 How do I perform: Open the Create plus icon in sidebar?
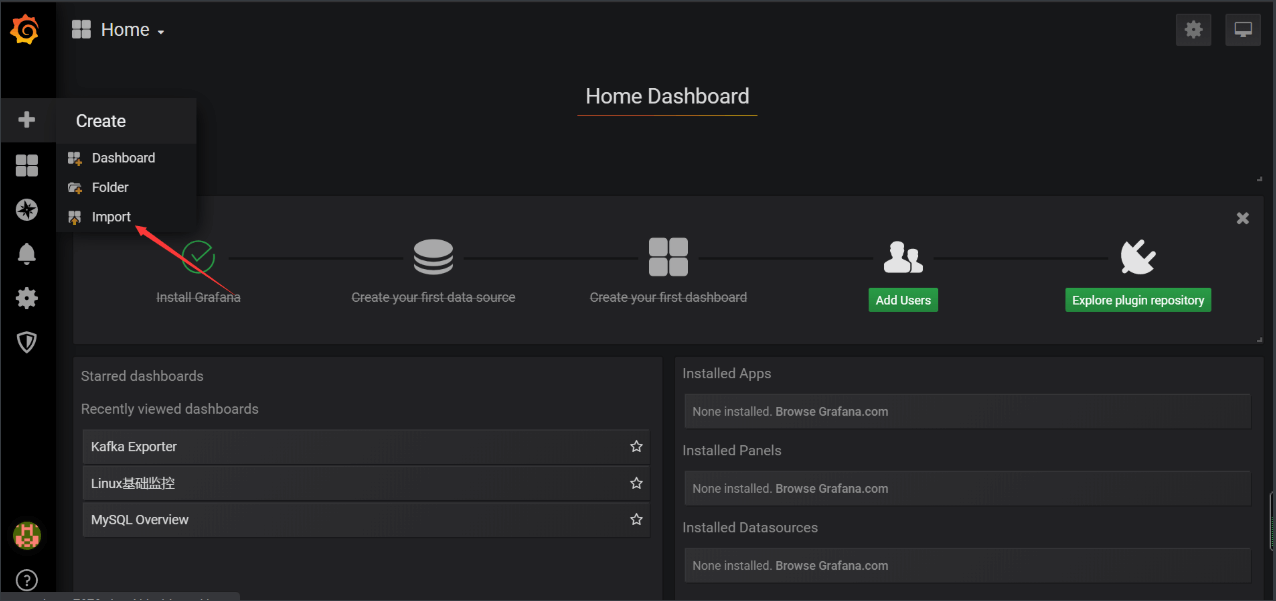point(27,120)
